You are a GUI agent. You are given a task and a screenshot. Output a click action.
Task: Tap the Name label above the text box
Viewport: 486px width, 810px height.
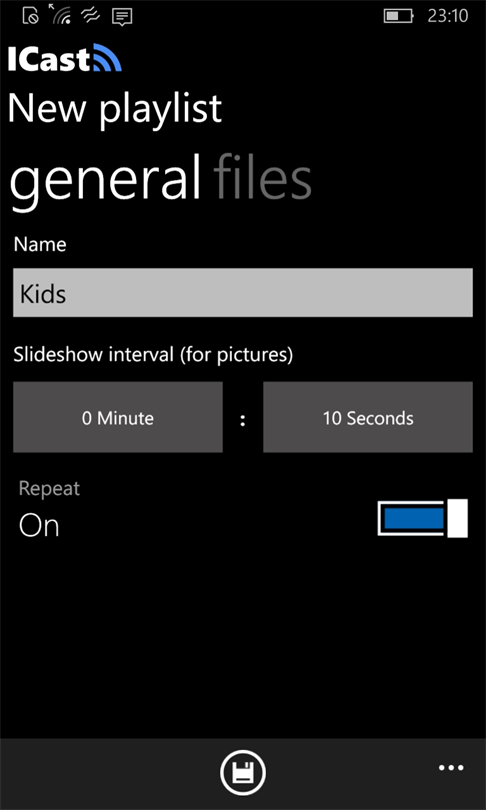coord(40,244)
